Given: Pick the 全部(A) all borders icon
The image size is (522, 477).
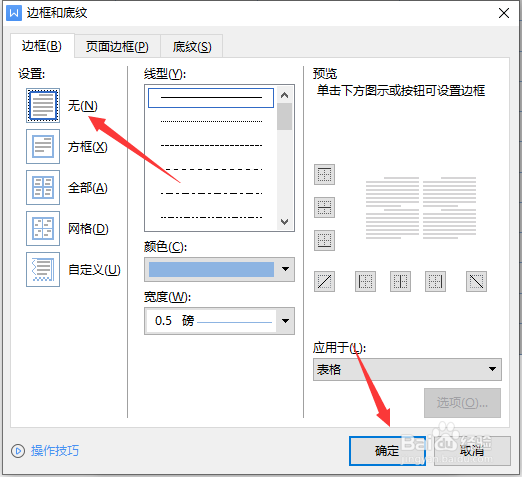Looking at the screenshot, I should pyautogui.click(x=43, y=187).
